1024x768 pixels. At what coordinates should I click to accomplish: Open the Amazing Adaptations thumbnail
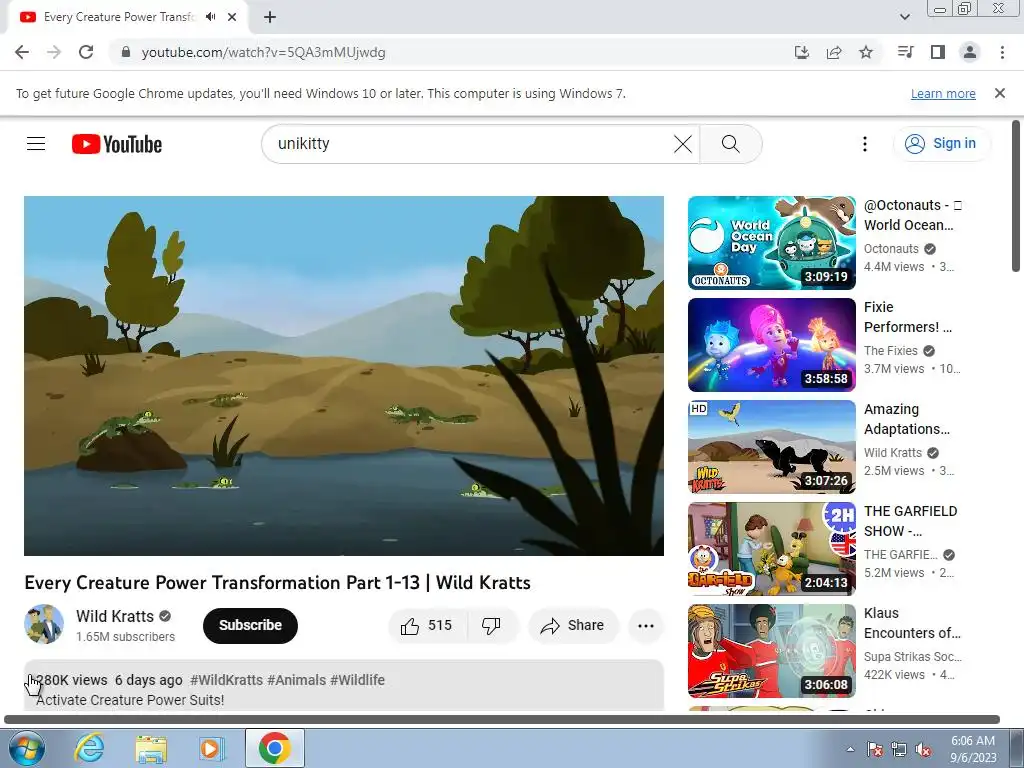[771, 447]
